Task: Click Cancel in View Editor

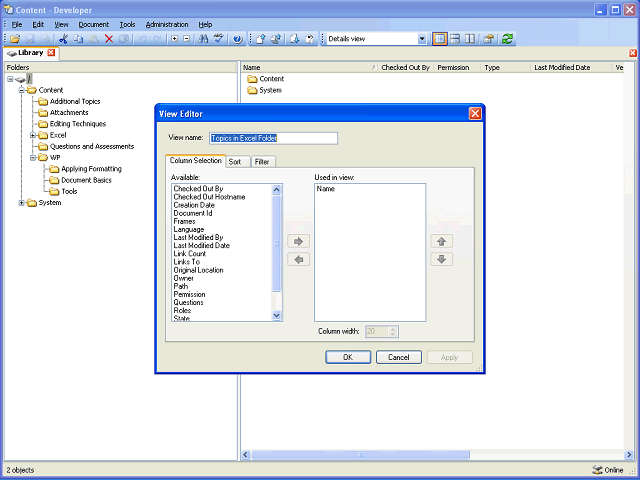Action: 398,357
